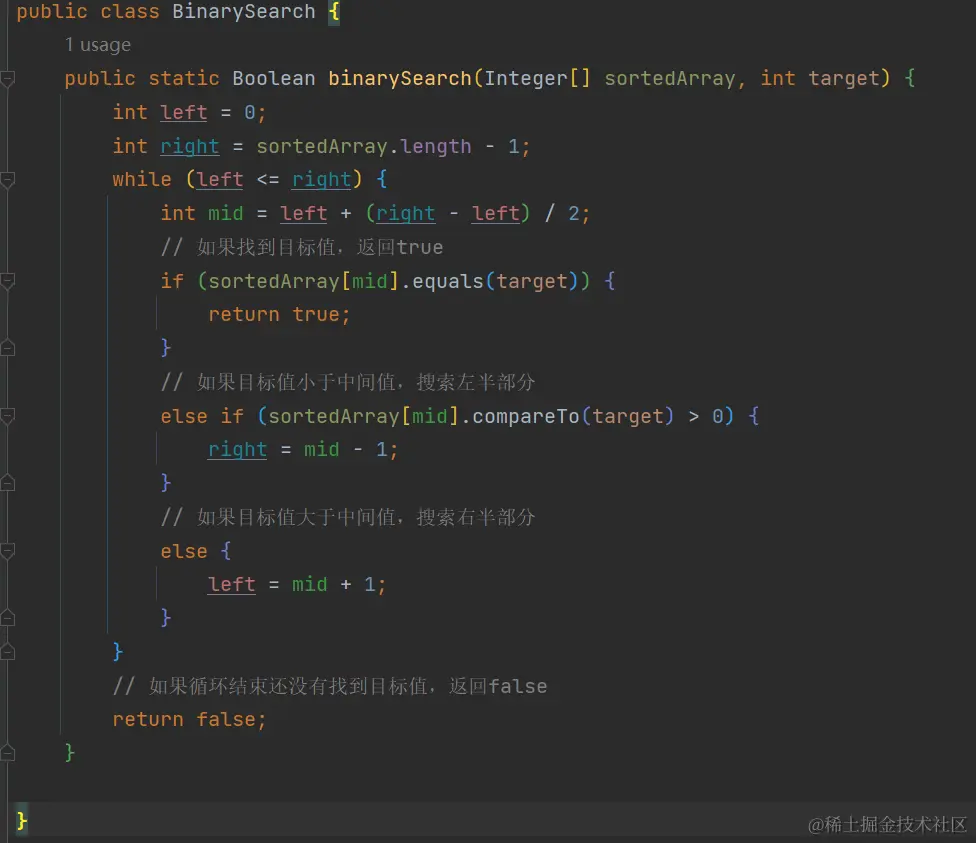Image resolution: width=976 pixels, height=843 pixels.
Task: Click the BinarySearch class name
Action: (x=243, y=11)
